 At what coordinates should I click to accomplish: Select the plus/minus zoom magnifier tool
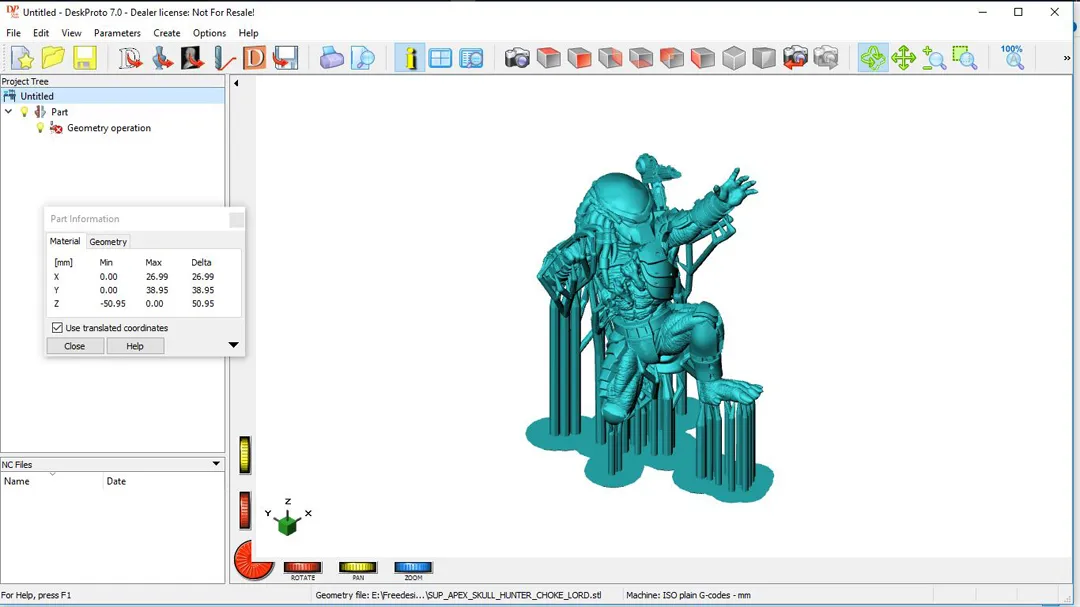934,58
